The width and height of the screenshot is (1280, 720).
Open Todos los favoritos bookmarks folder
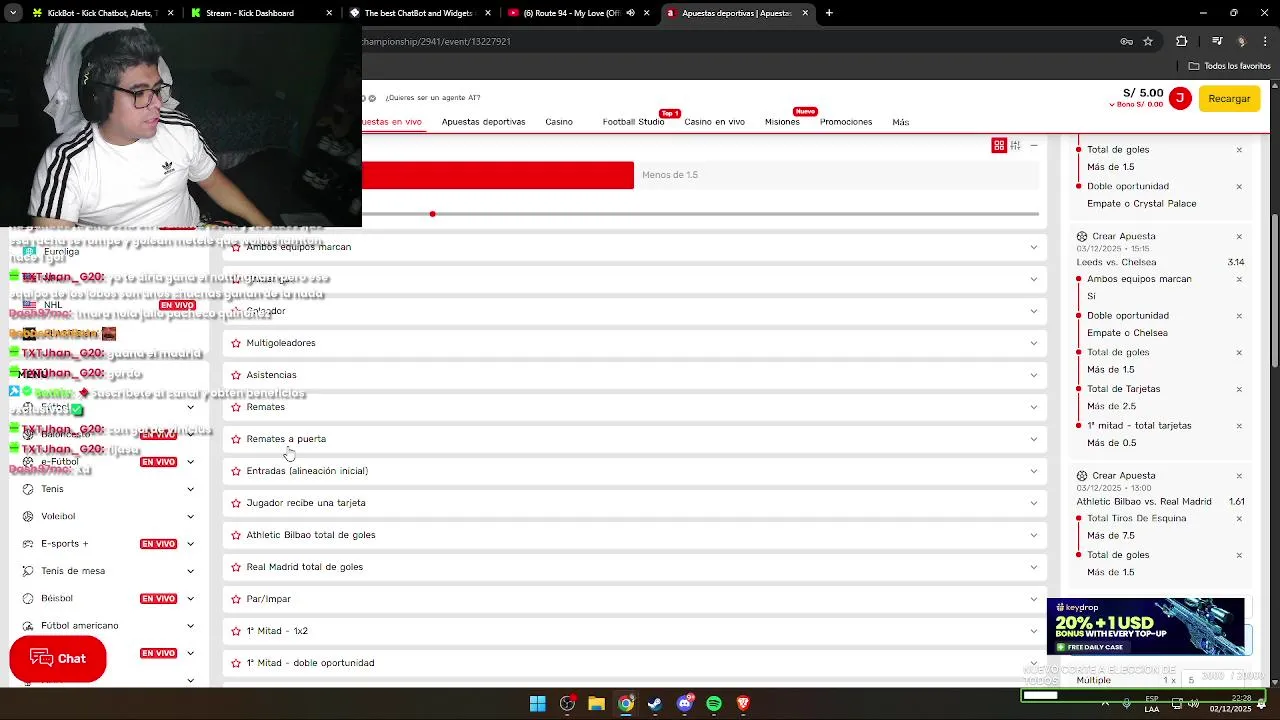pyautogui.click(x=1230, y=66)
